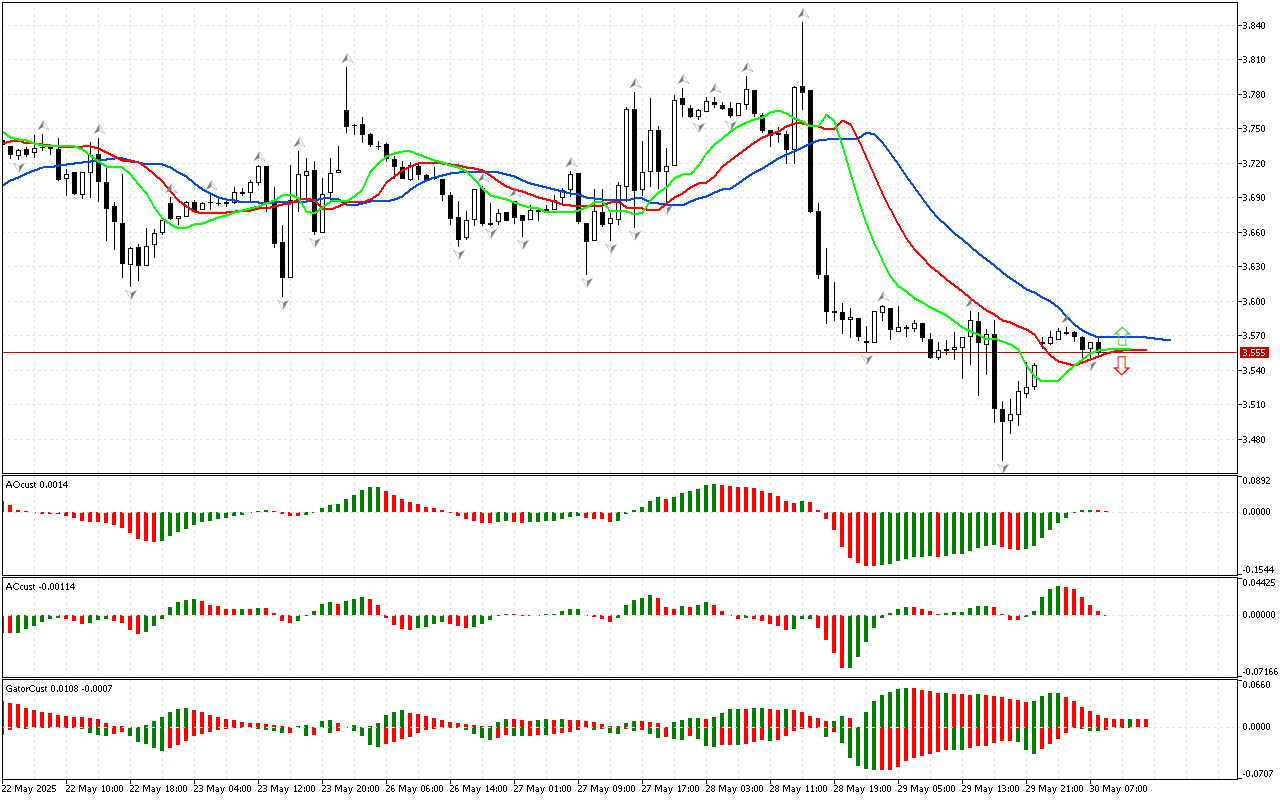The image size is (1280, 800).
Task: Click the red down arrow signal marker
Action: pyautogui.click(x=1122, y=365)
